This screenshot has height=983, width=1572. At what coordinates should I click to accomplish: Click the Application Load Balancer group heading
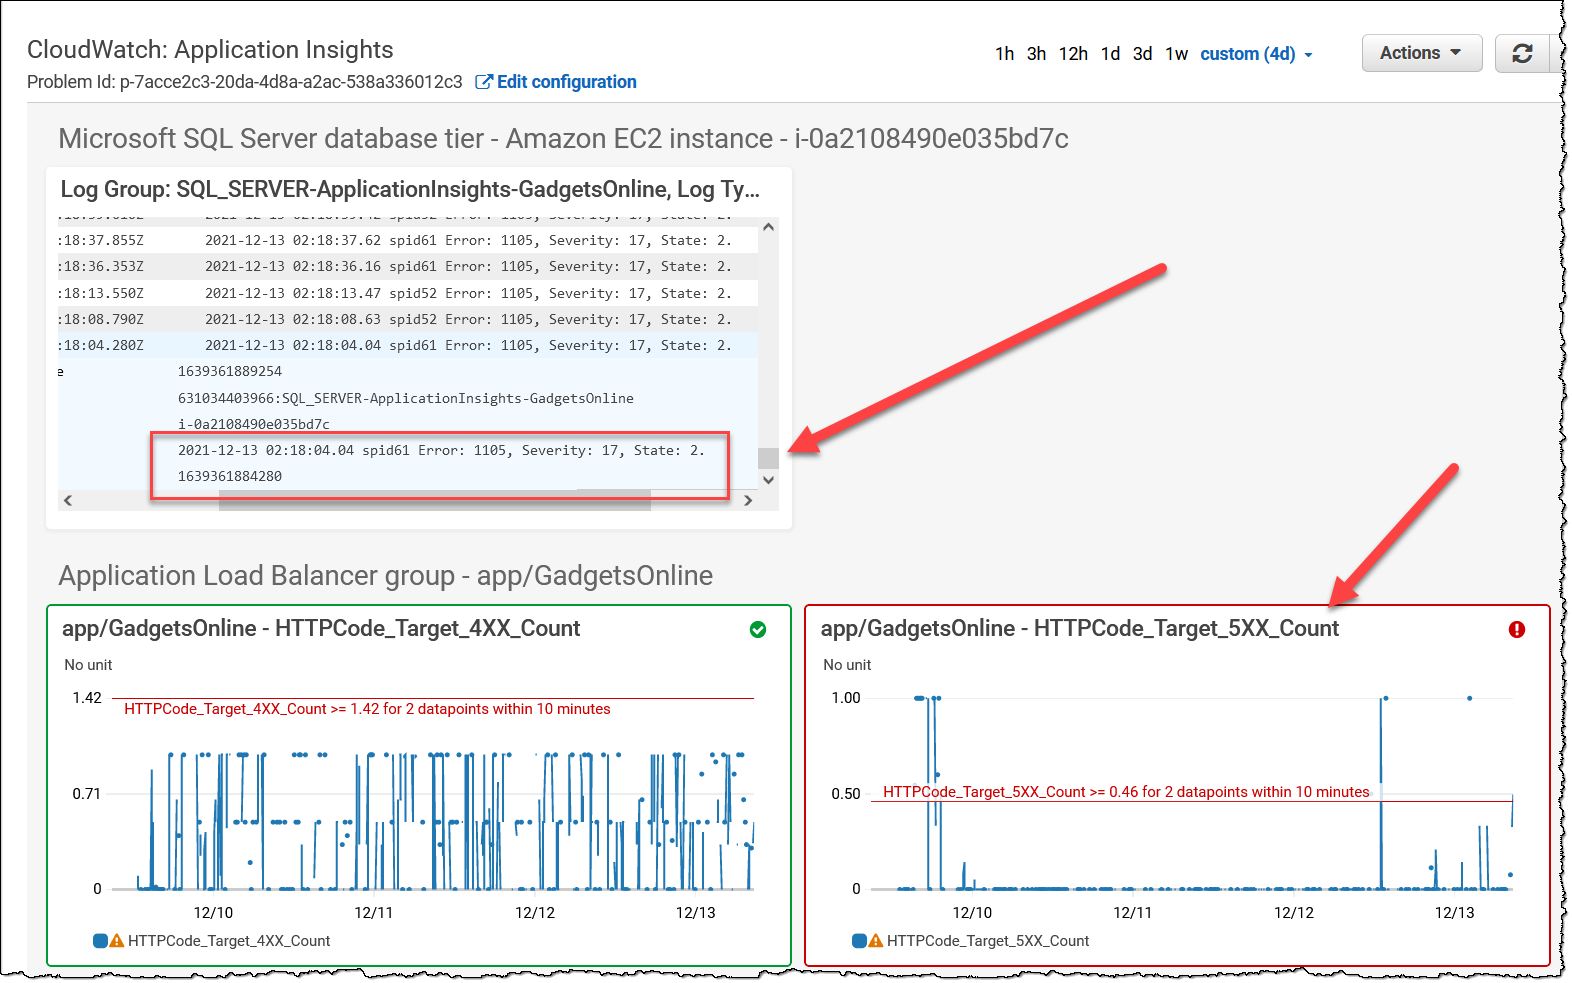pyautogui.click(x=385, y=575)
